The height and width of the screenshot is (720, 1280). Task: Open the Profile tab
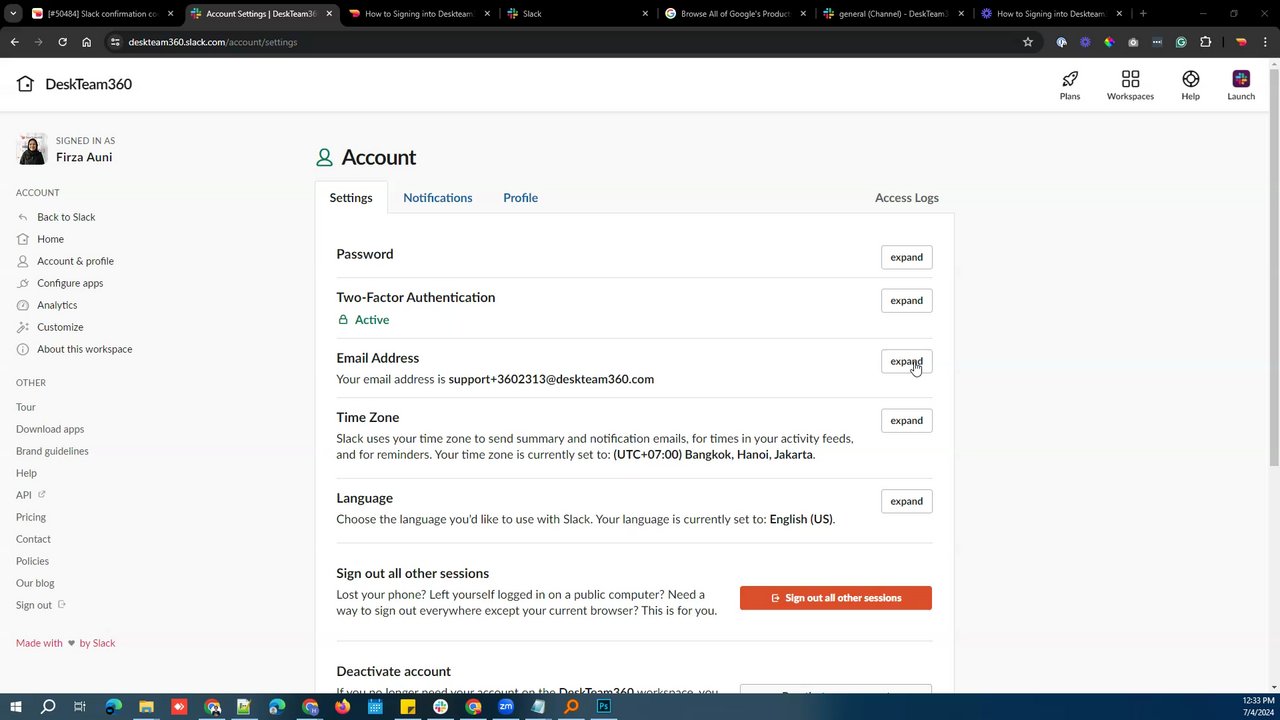[520, 198]
